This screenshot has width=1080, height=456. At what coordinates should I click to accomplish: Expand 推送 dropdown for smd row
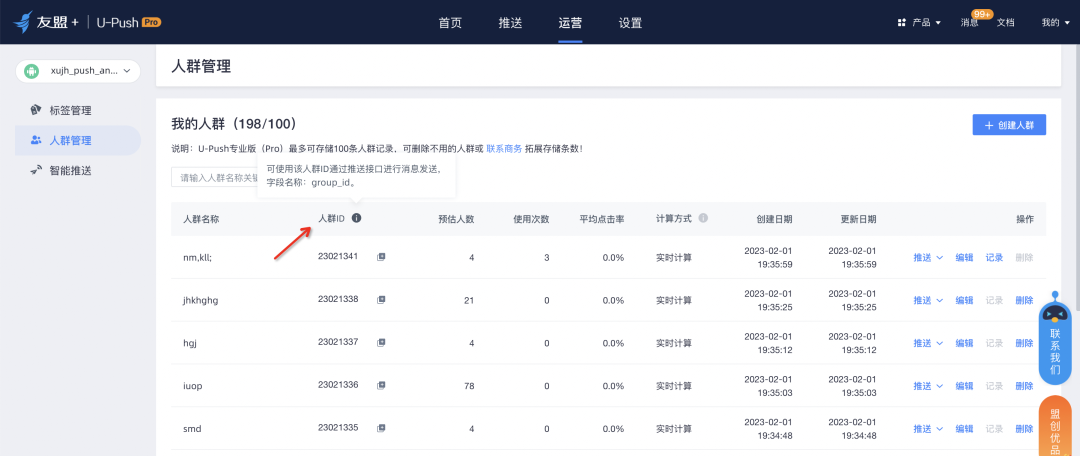928,428
